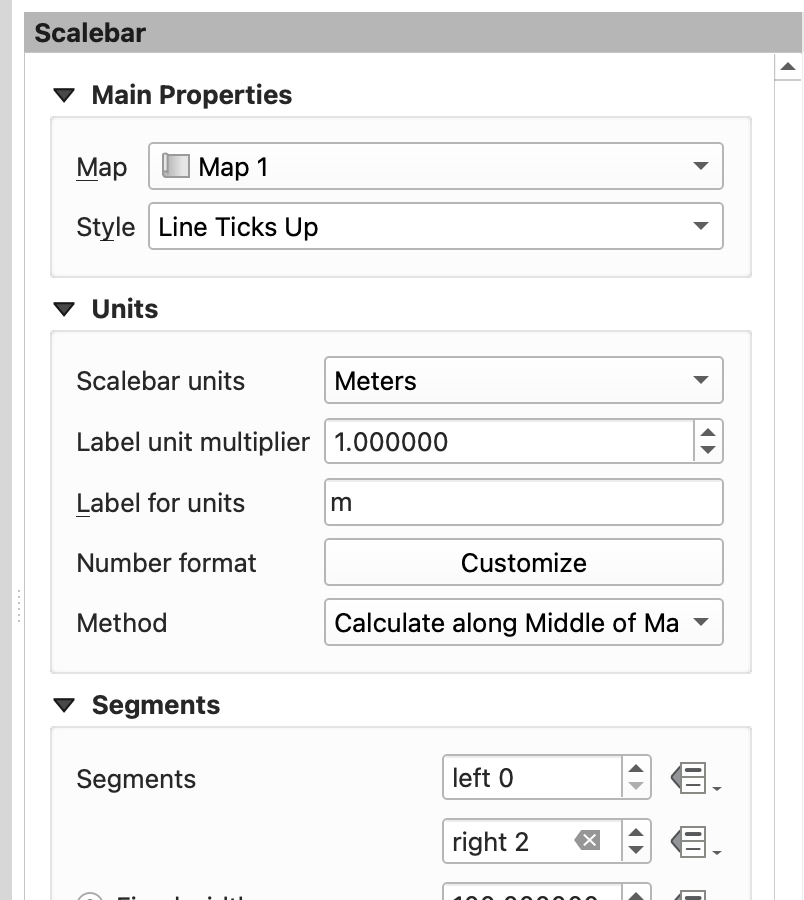Click the scrollbar up arrow
Image resolution: width=804 pixels, height=900 pixels.
[788, 68]
